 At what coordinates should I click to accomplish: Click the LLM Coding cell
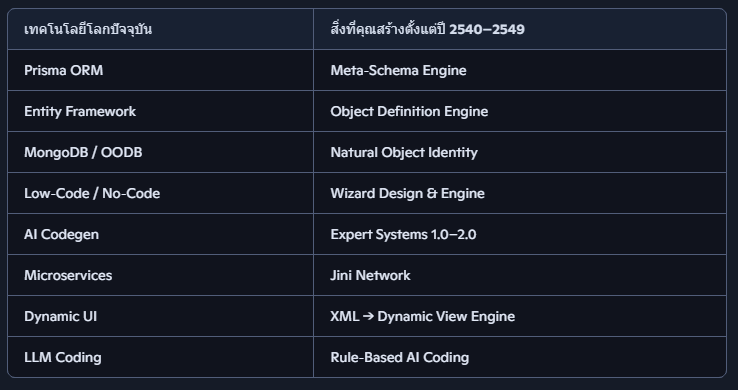tap(160, 357)
